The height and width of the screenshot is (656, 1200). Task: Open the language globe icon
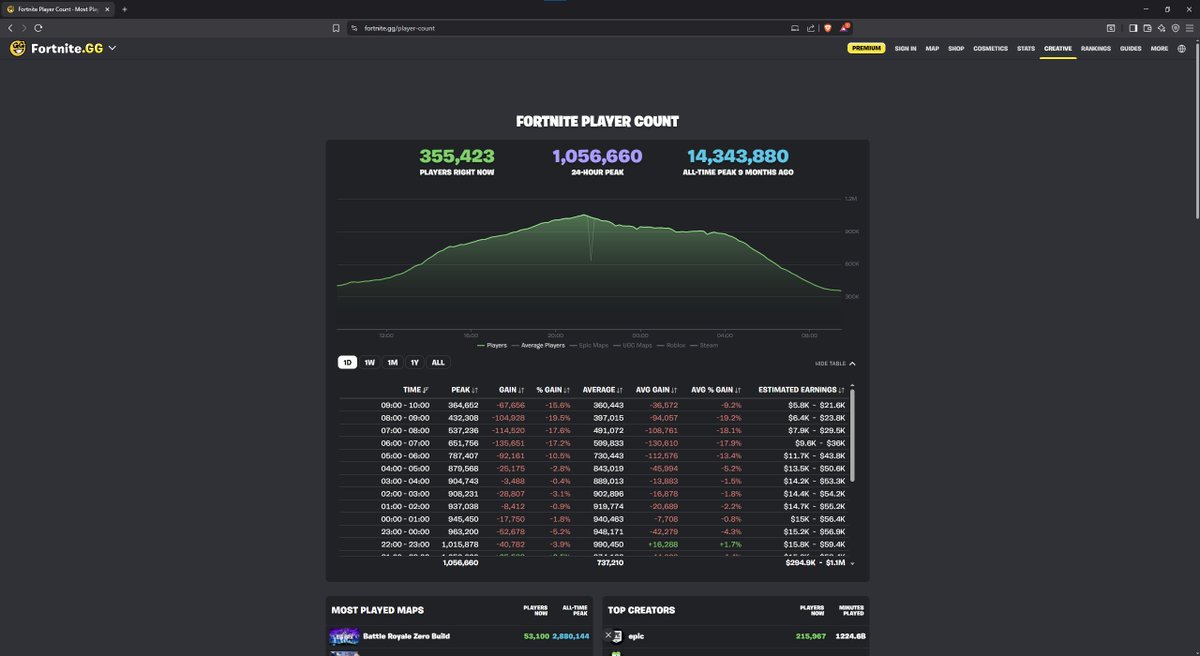pos(1182,48)
